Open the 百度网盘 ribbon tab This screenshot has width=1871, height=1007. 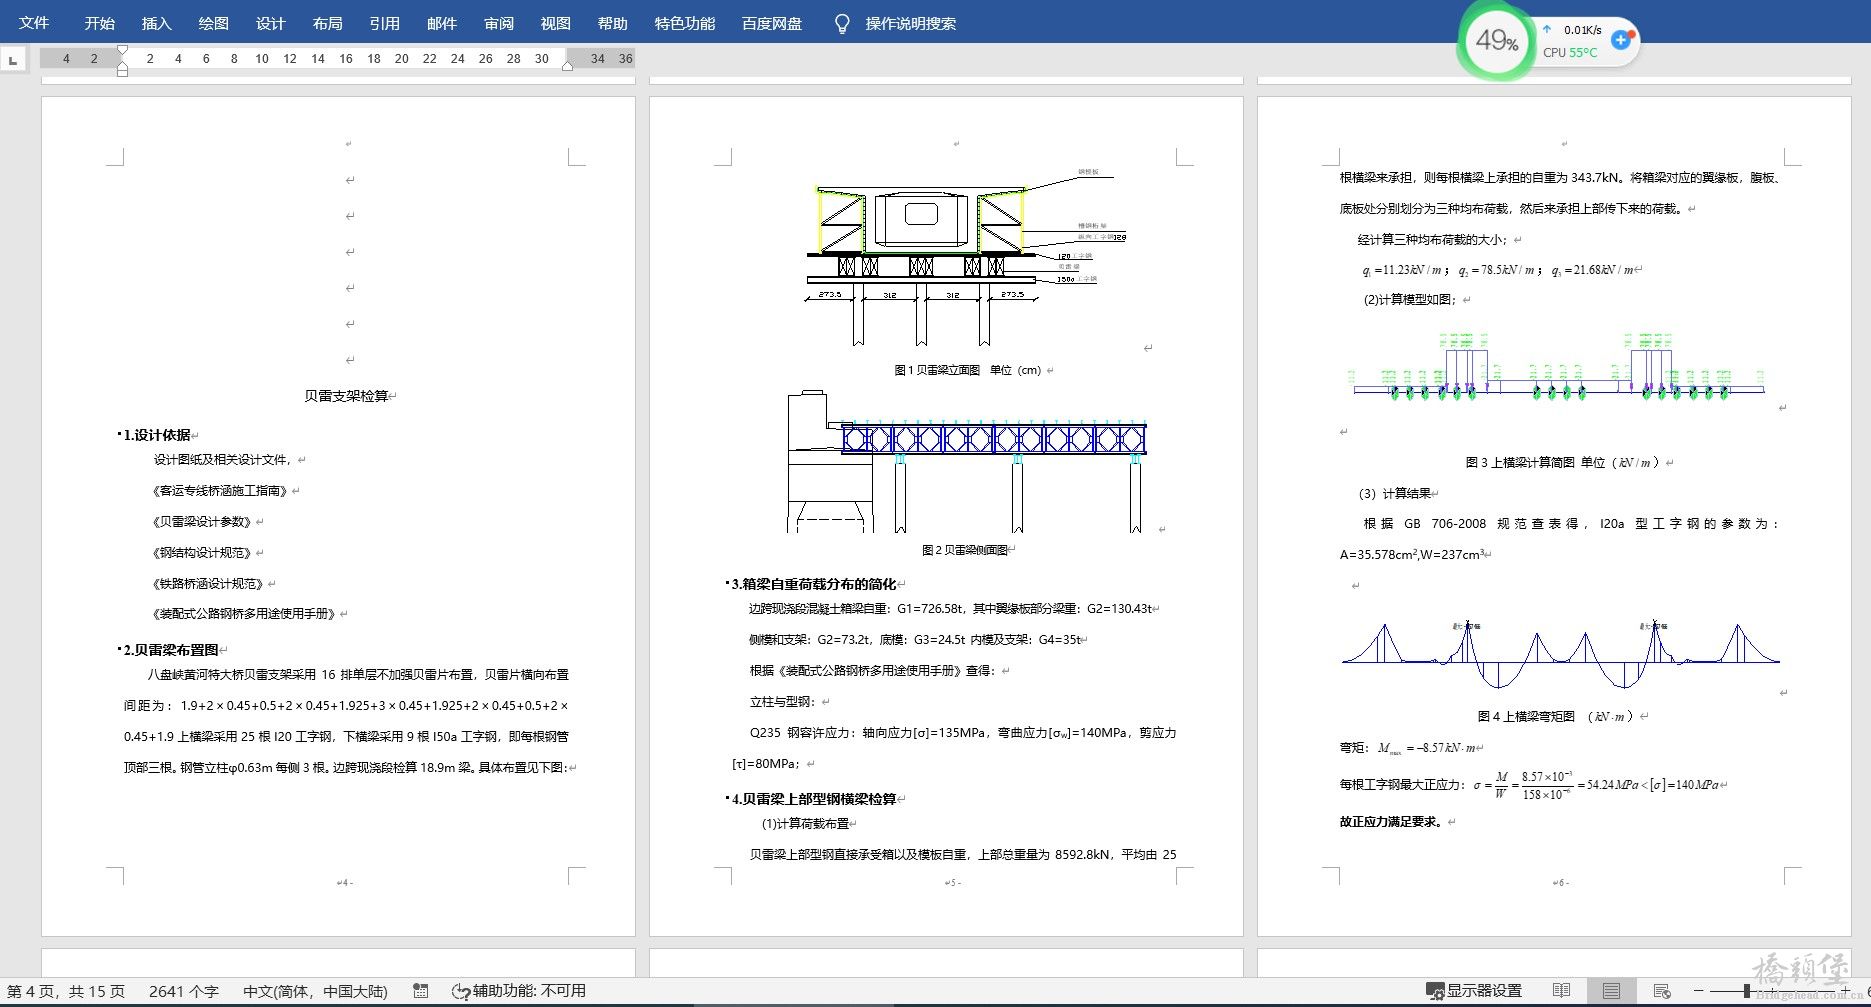772,23
